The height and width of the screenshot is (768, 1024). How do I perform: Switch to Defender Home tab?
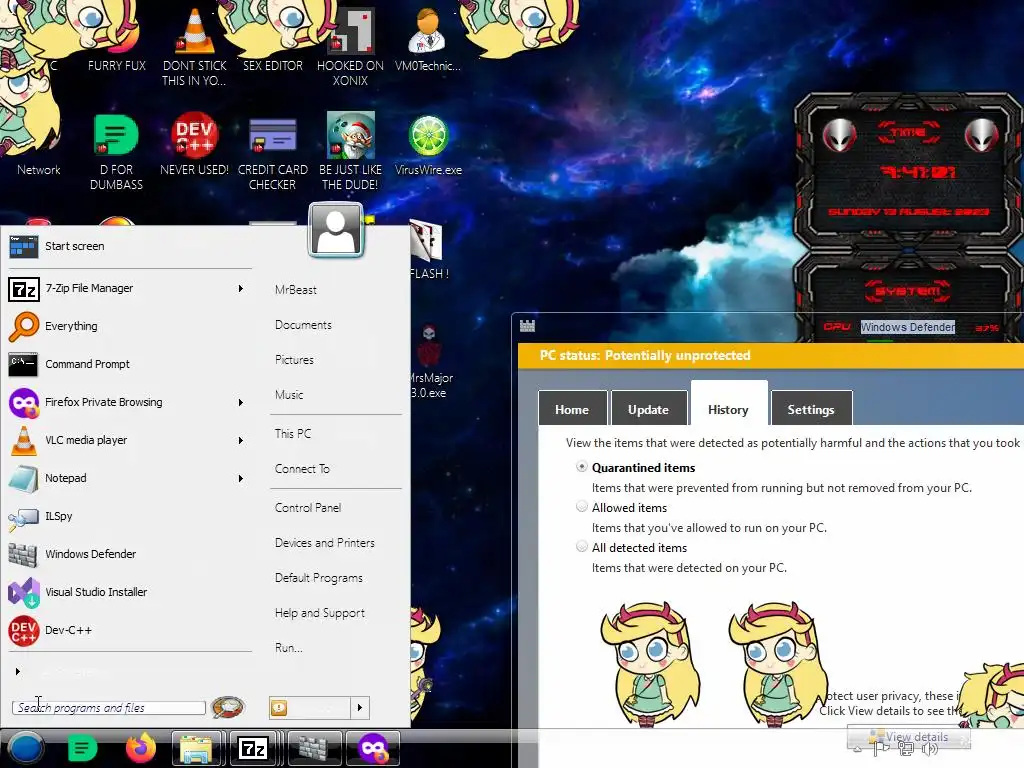(572, 409)
